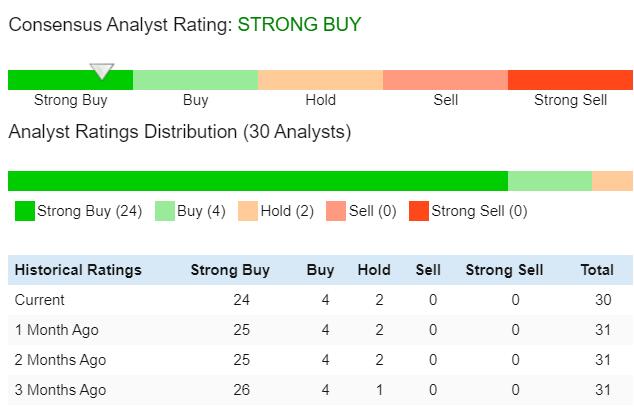Click the Buy light green legend swatch
634x420 pixels.
(x=165, y=211)
